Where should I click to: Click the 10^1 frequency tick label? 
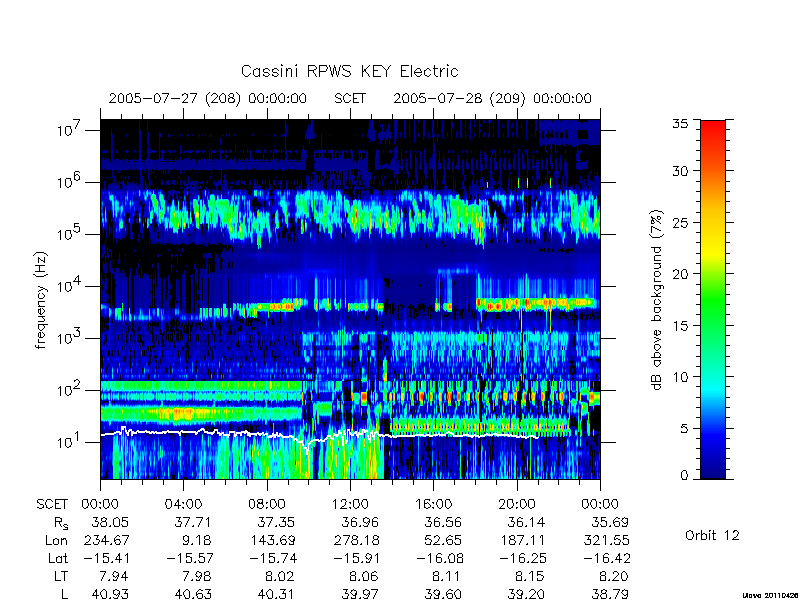click(70, 441)
